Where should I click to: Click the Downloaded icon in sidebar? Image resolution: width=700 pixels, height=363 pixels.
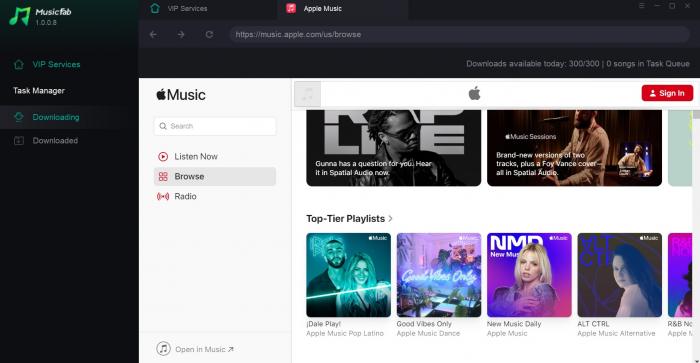tap(19, 141)
